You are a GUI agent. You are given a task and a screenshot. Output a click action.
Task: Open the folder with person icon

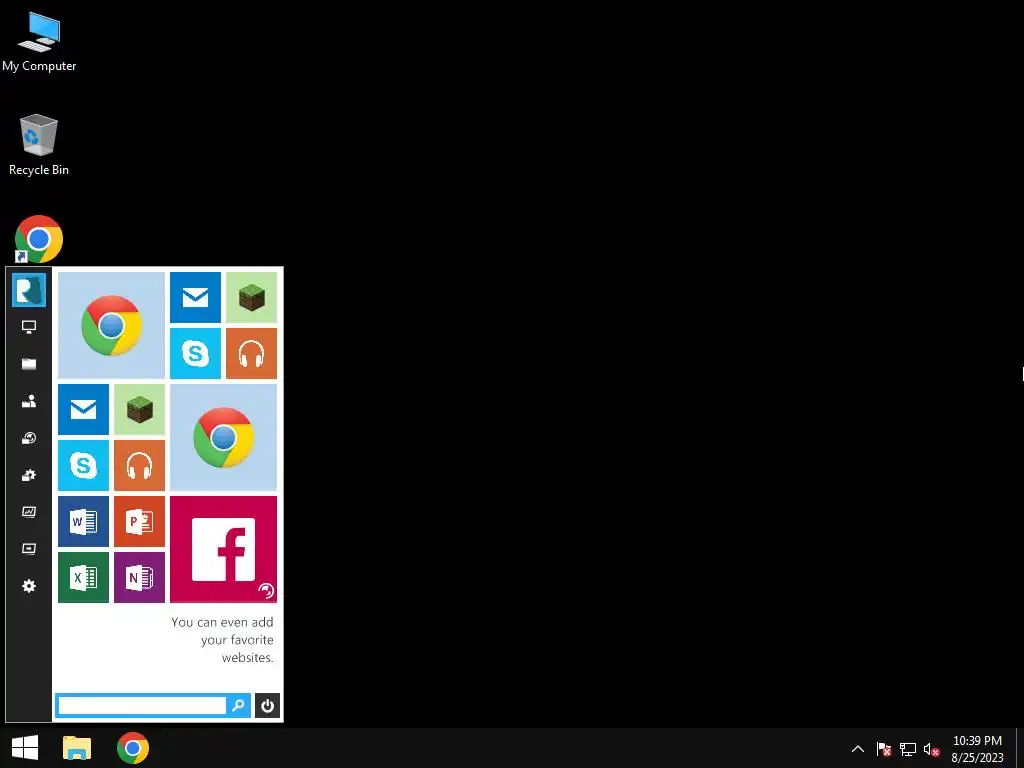pyautogui.click(x=29, y=401)
